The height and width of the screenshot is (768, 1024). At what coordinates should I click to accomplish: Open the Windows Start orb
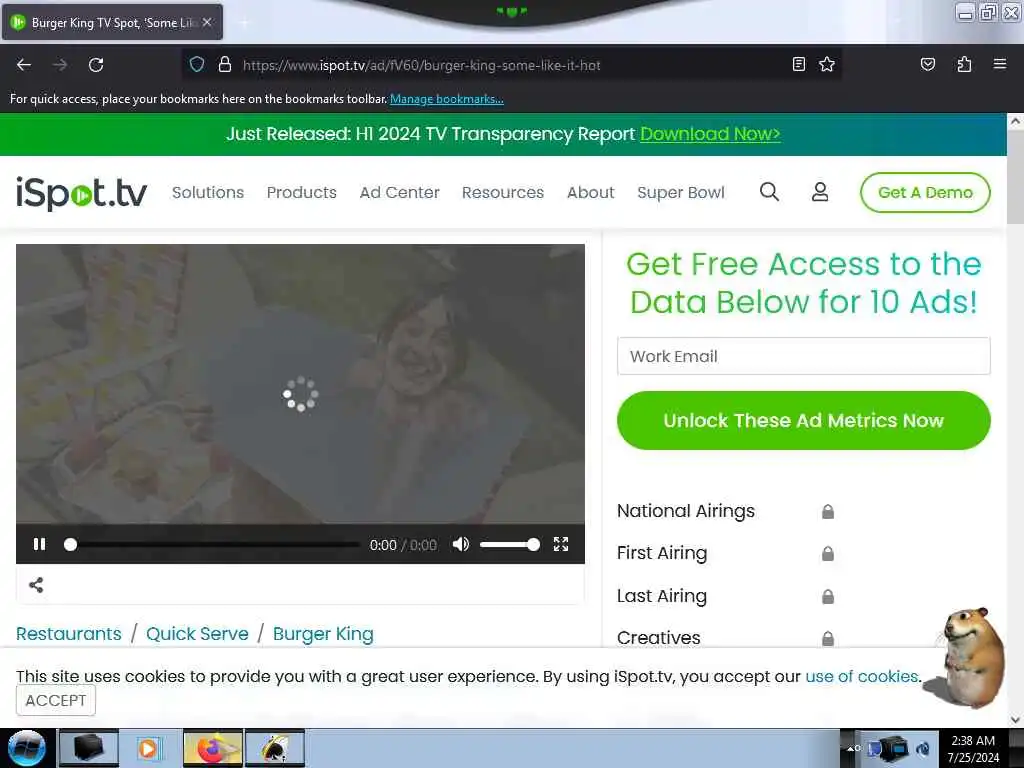(x=26, y=748)
